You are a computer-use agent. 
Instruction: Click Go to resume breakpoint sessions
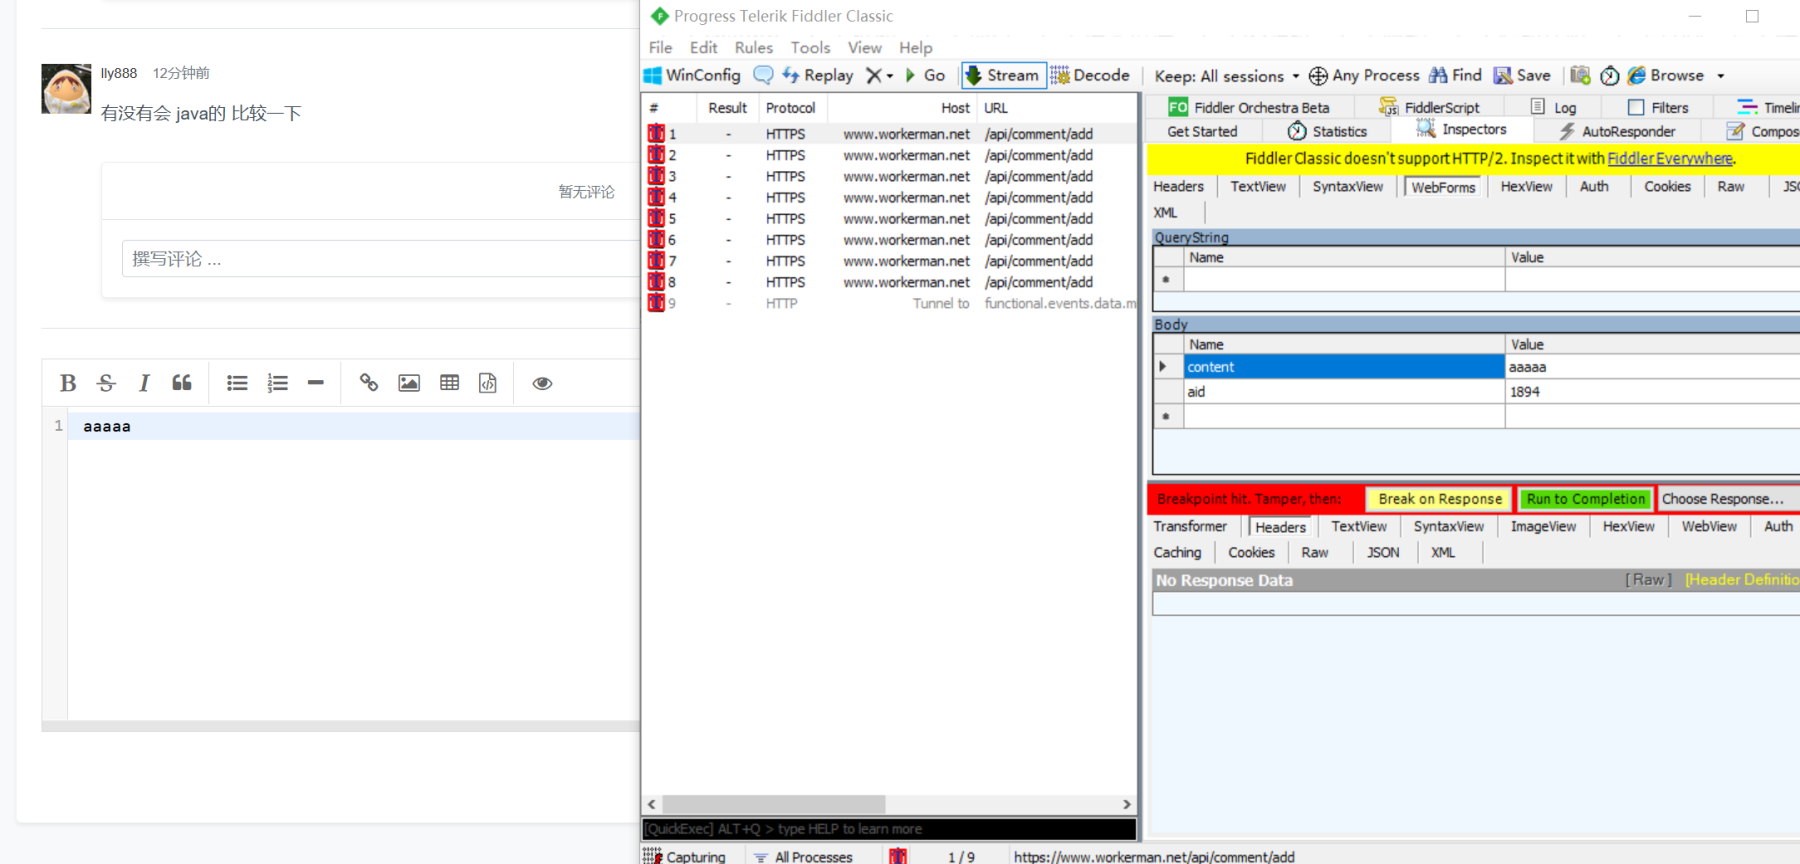pos(925,75)
